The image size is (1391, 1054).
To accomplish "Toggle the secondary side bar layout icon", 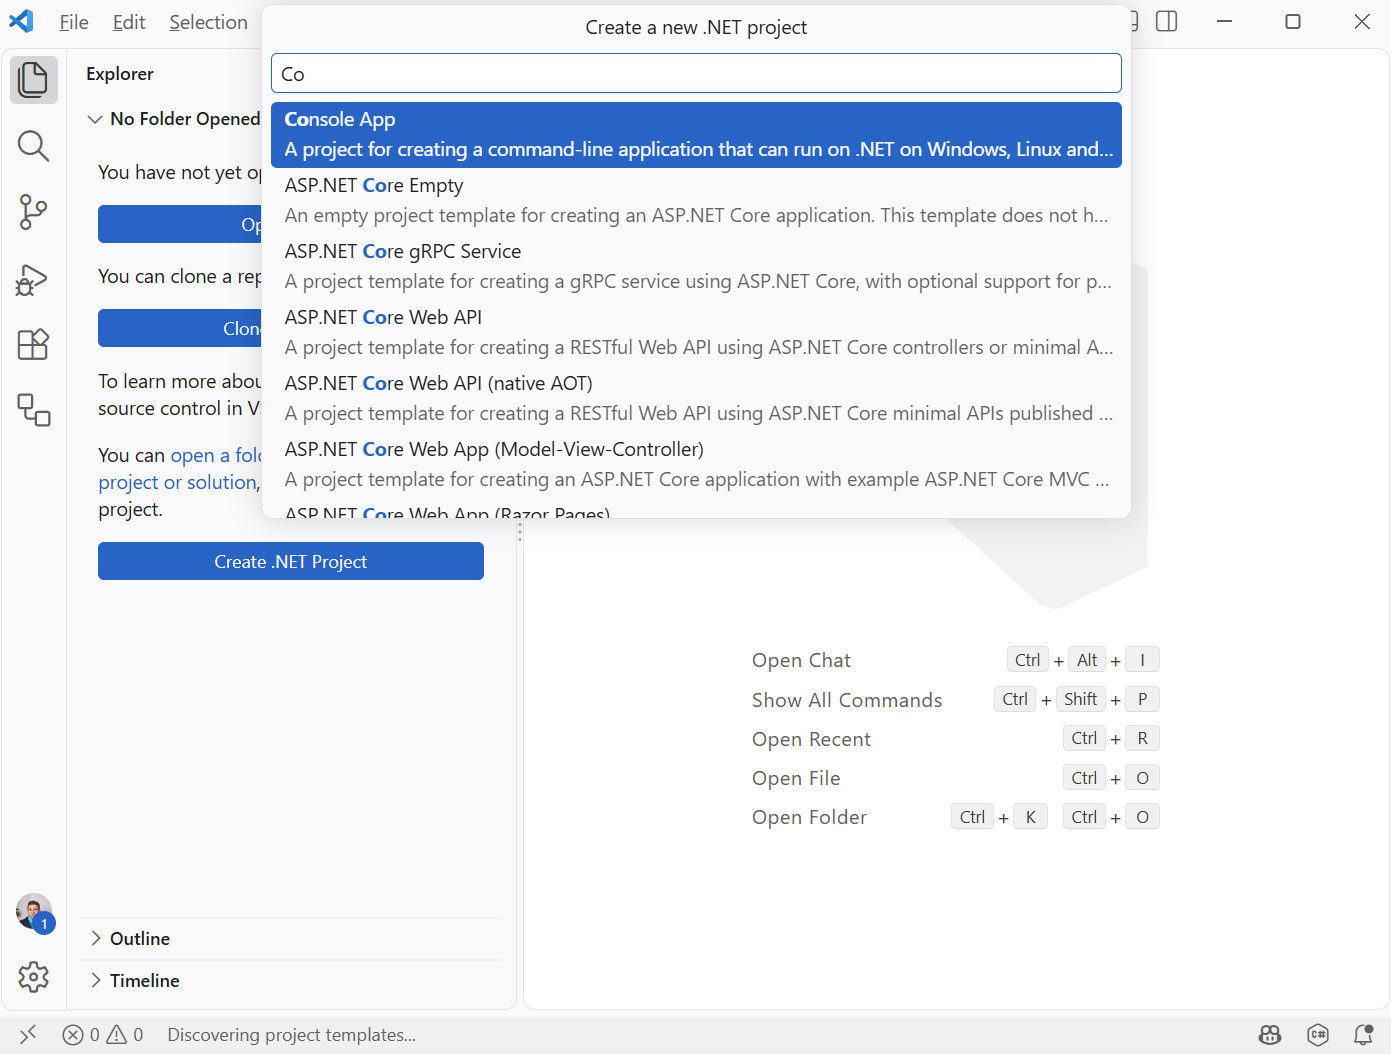I will coord(1166,21).
